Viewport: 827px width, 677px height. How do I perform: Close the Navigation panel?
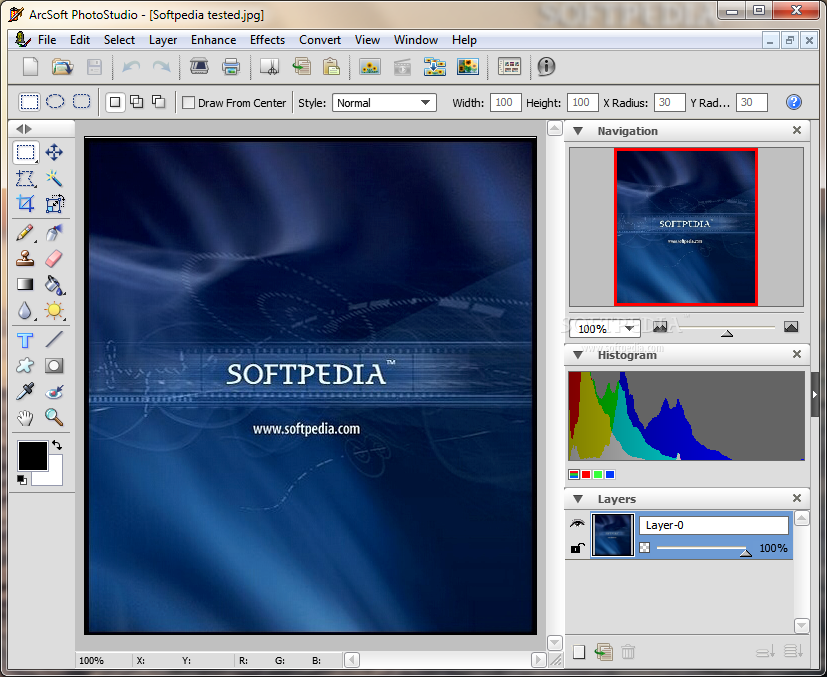[797, 130]
